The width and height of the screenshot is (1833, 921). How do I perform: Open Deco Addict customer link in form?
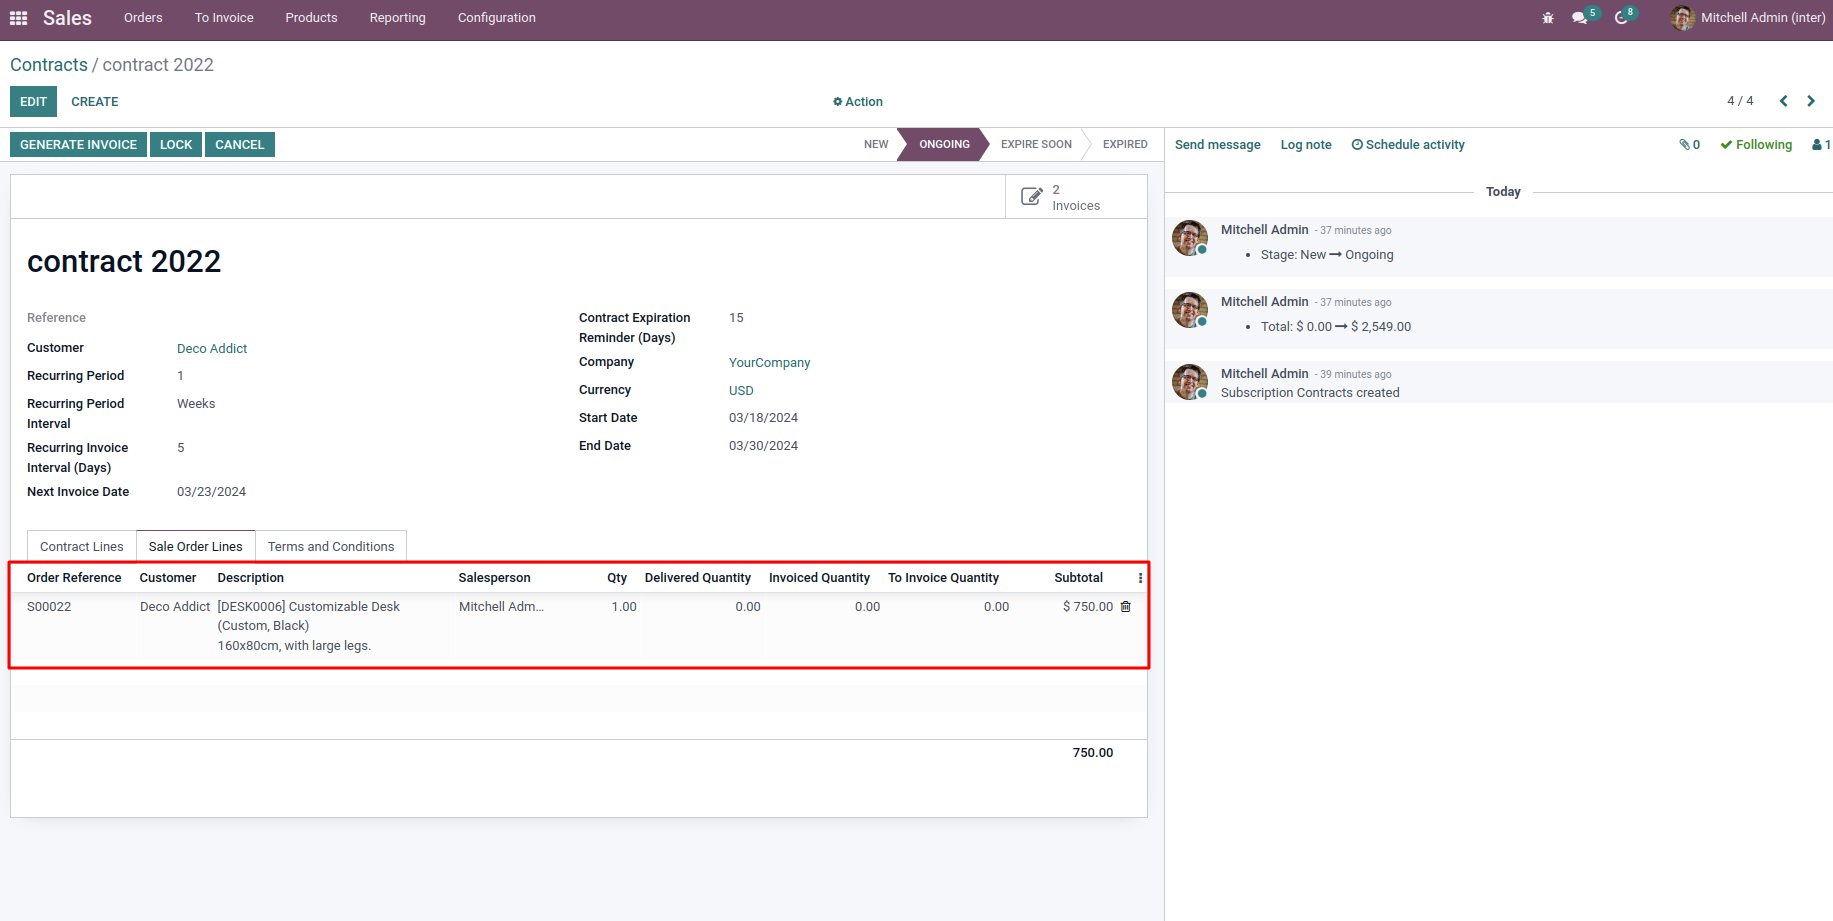[212, 349]
